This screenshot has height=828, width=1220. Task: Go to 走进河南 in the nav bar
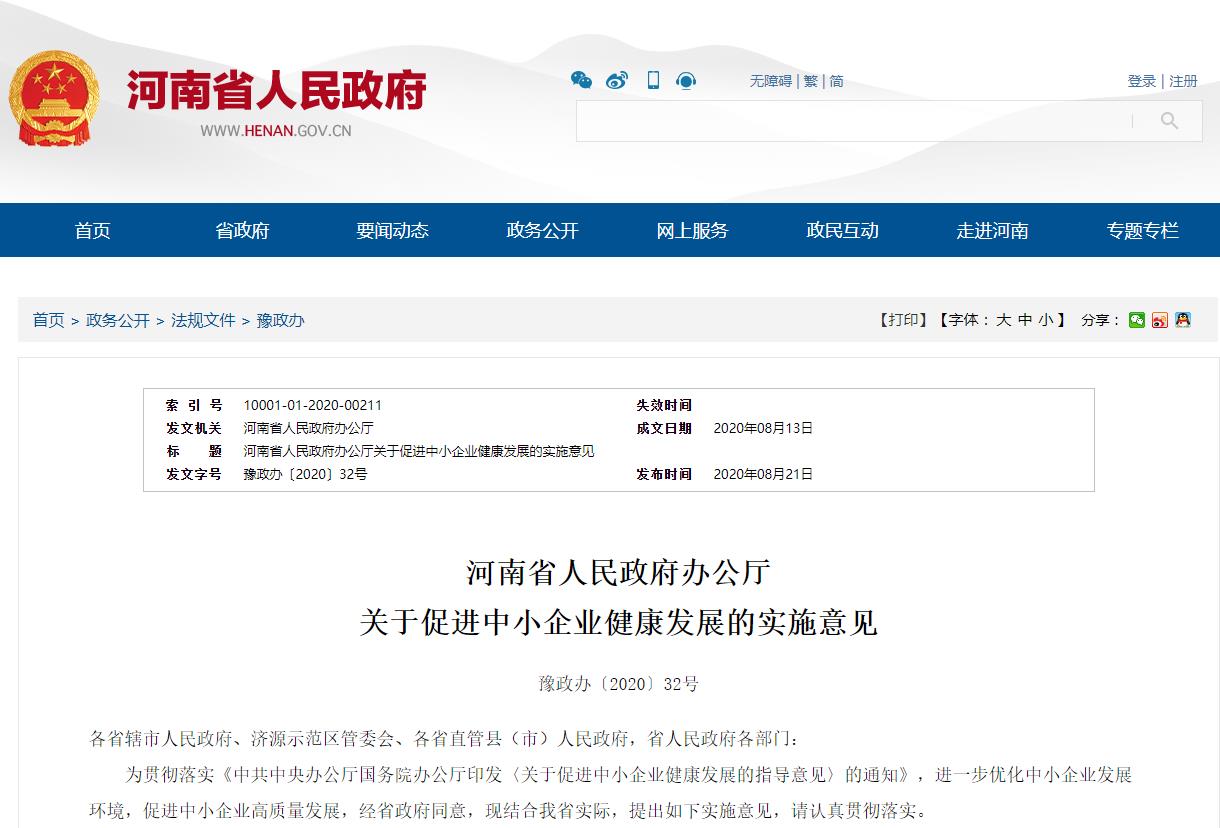click(992, 231)
